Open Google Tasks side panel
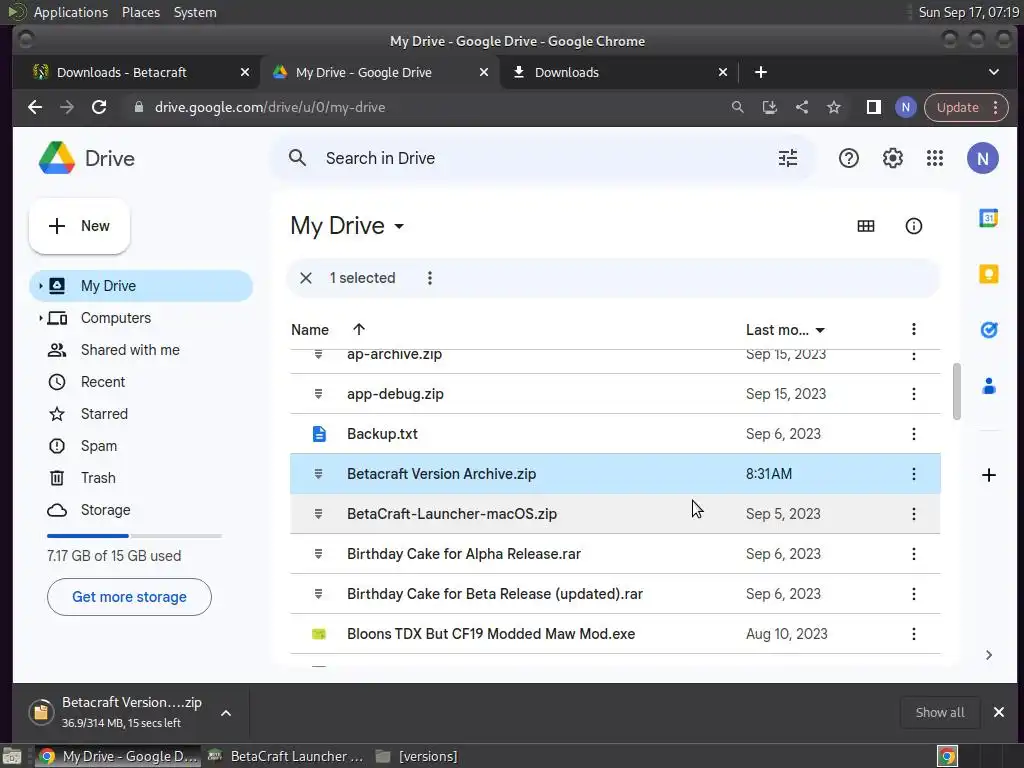Image resolution: width=1024 pixels, height=768 pixels. tap(988, 330)
